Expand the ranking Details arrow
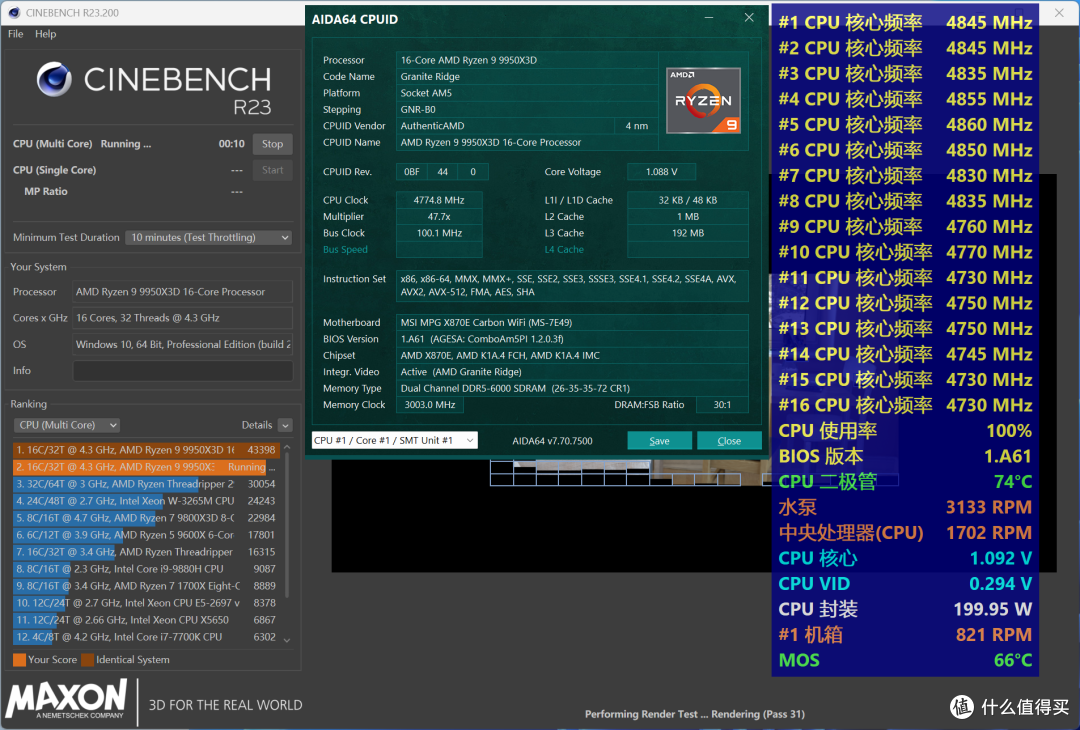This screenshot has width=1080, height=730. coord(285,426)
